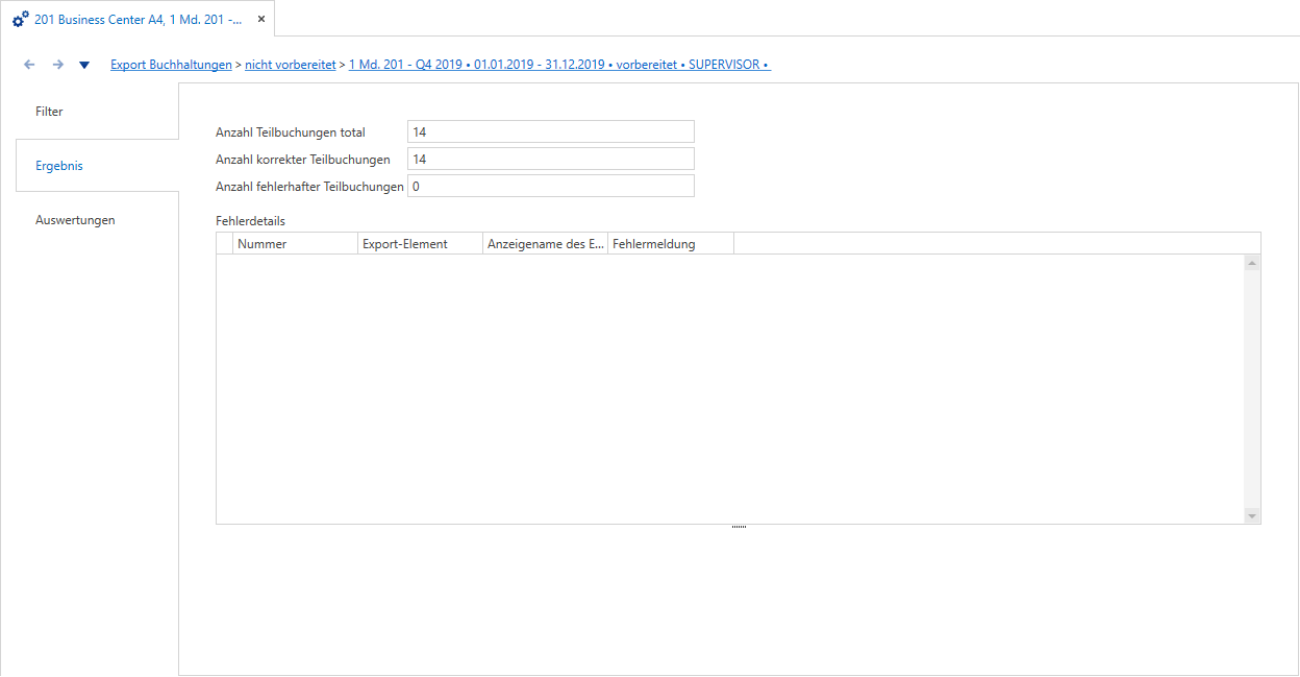Sort by the Export-Element column header
Viewport: 1300px width, 677px height.
tap(420, 244)
